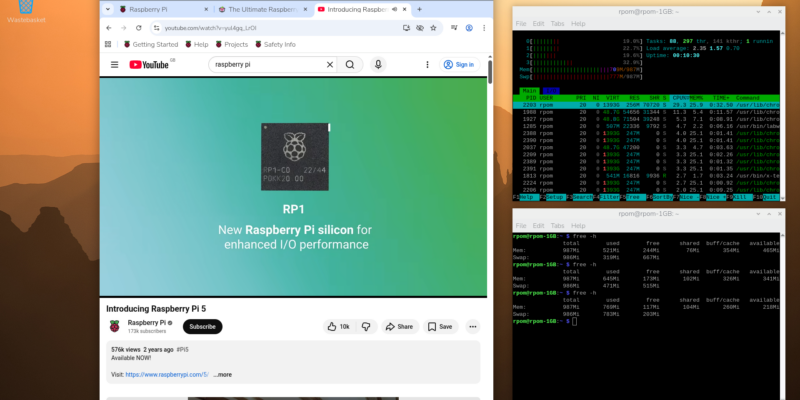Viewport: 800px width, 400px height.
Task: Clear the raspberry pi search query
Action: pos(330,64)
